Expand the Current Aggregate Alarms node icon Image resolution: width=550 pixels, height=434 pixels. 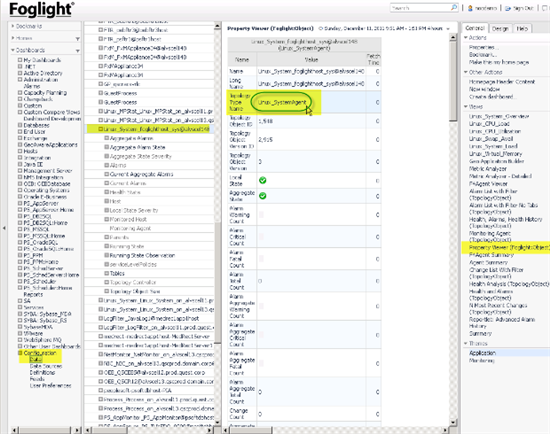point(107,174)
